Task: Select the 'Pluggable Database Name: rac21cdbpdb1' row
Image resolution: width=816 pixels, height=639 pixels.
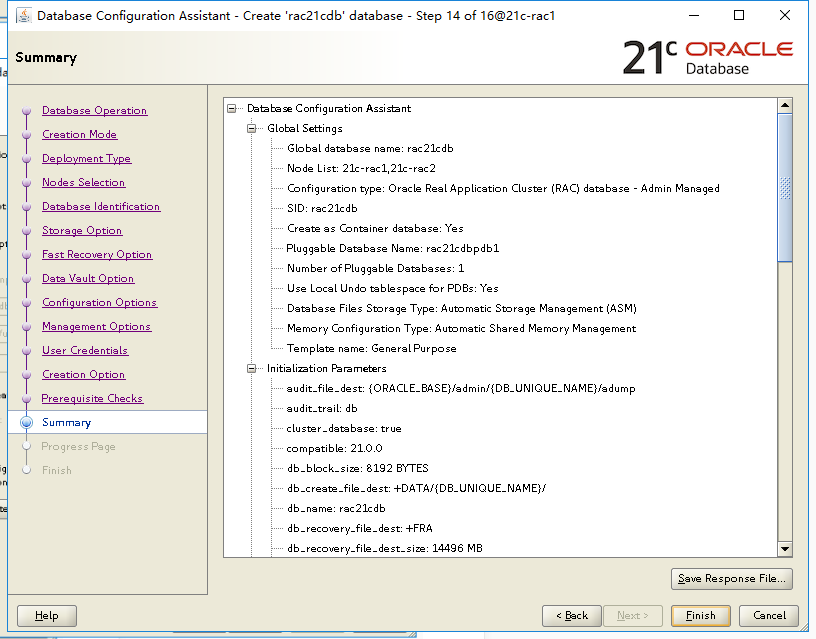Action: 393,248
